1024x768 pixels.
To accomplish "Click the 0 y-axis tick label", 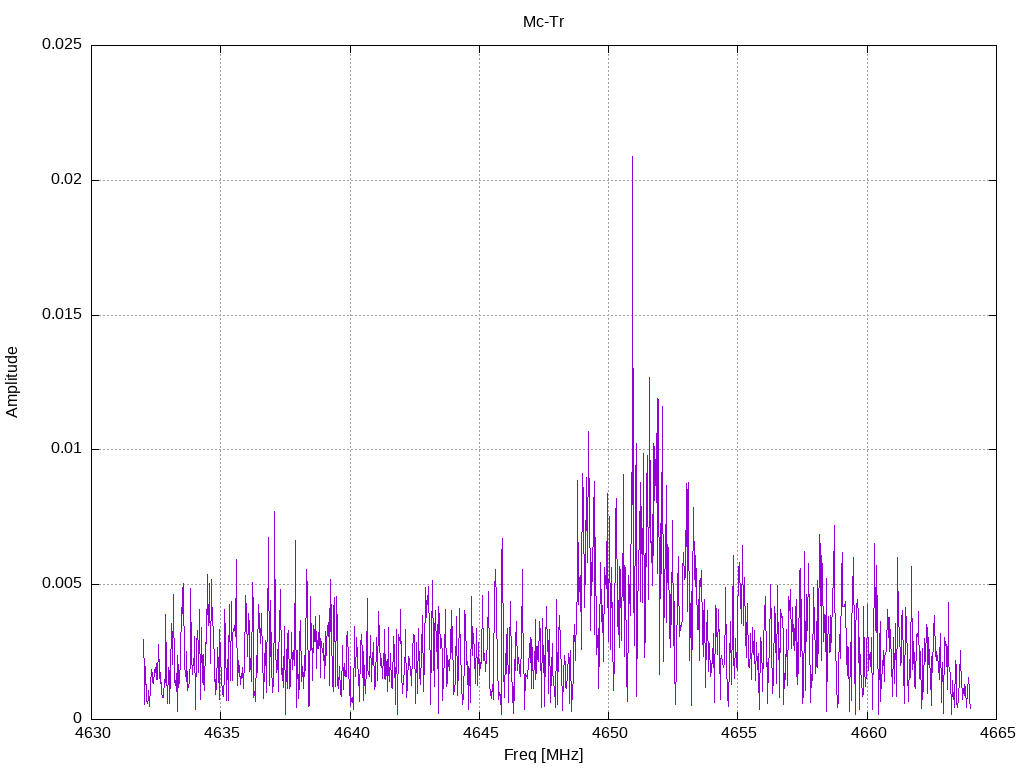I will pyautogui.click(x=78, y=718).
